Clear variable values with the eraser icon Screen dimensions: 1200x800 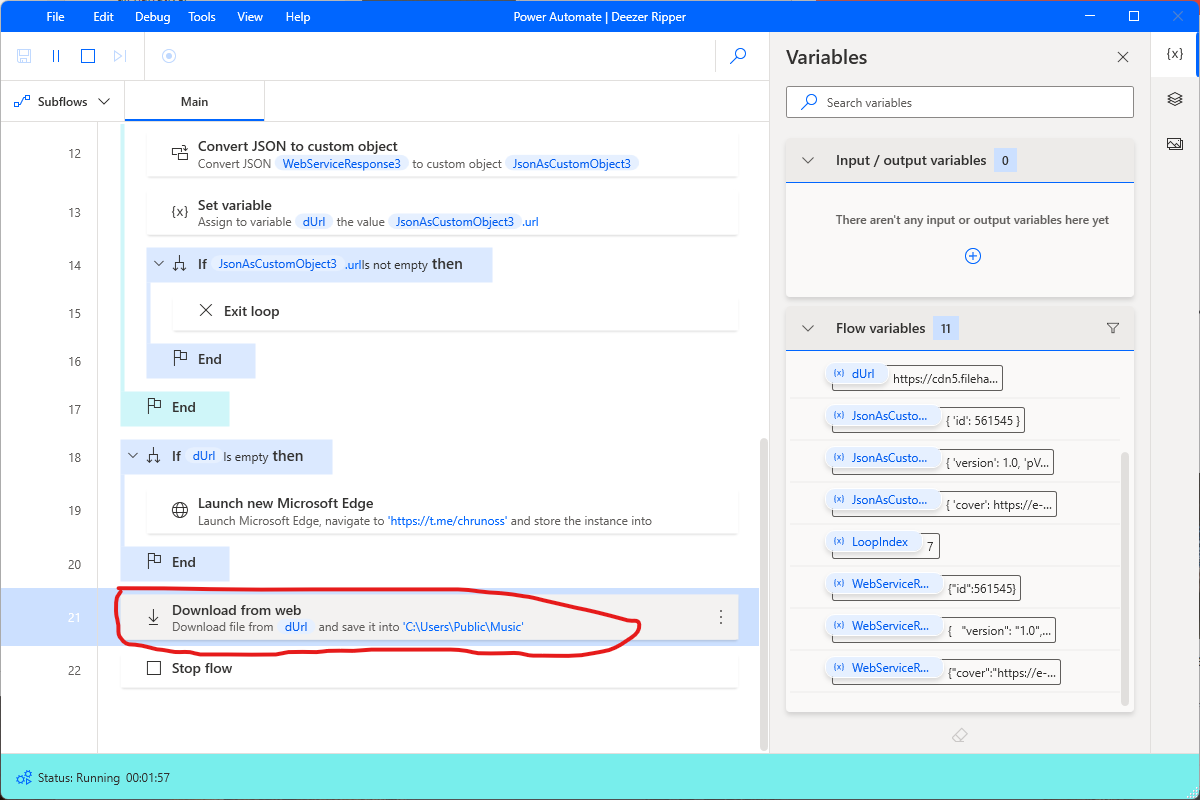coord(959,735)
